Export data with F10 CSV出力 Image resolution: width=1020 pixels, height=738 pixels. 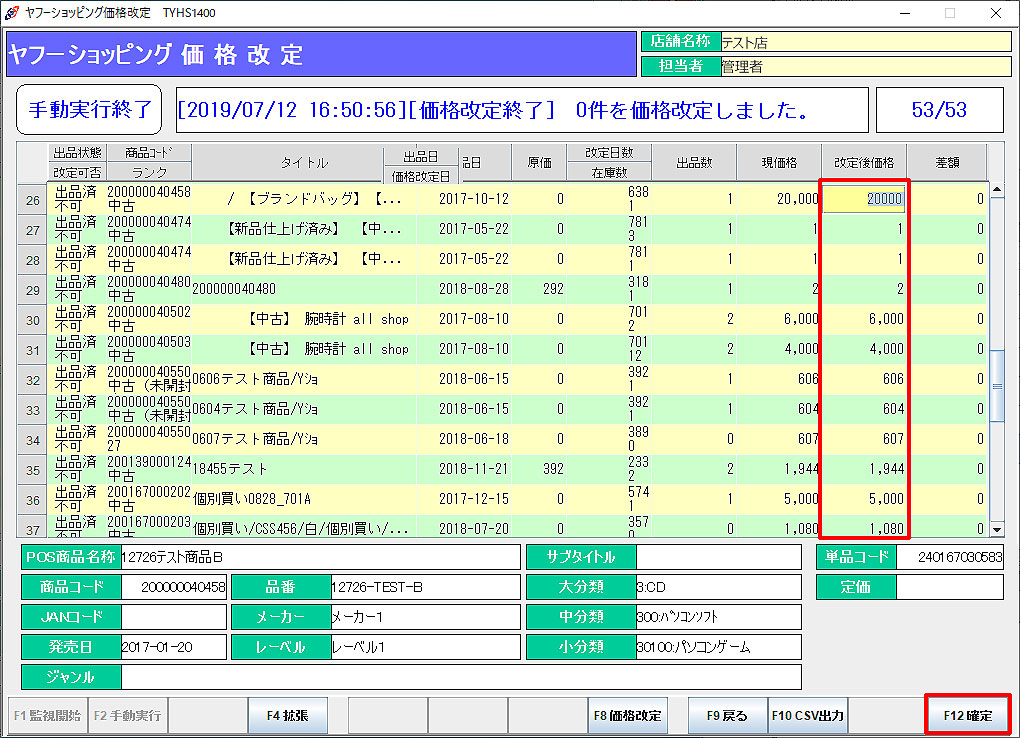coord(807,715)
